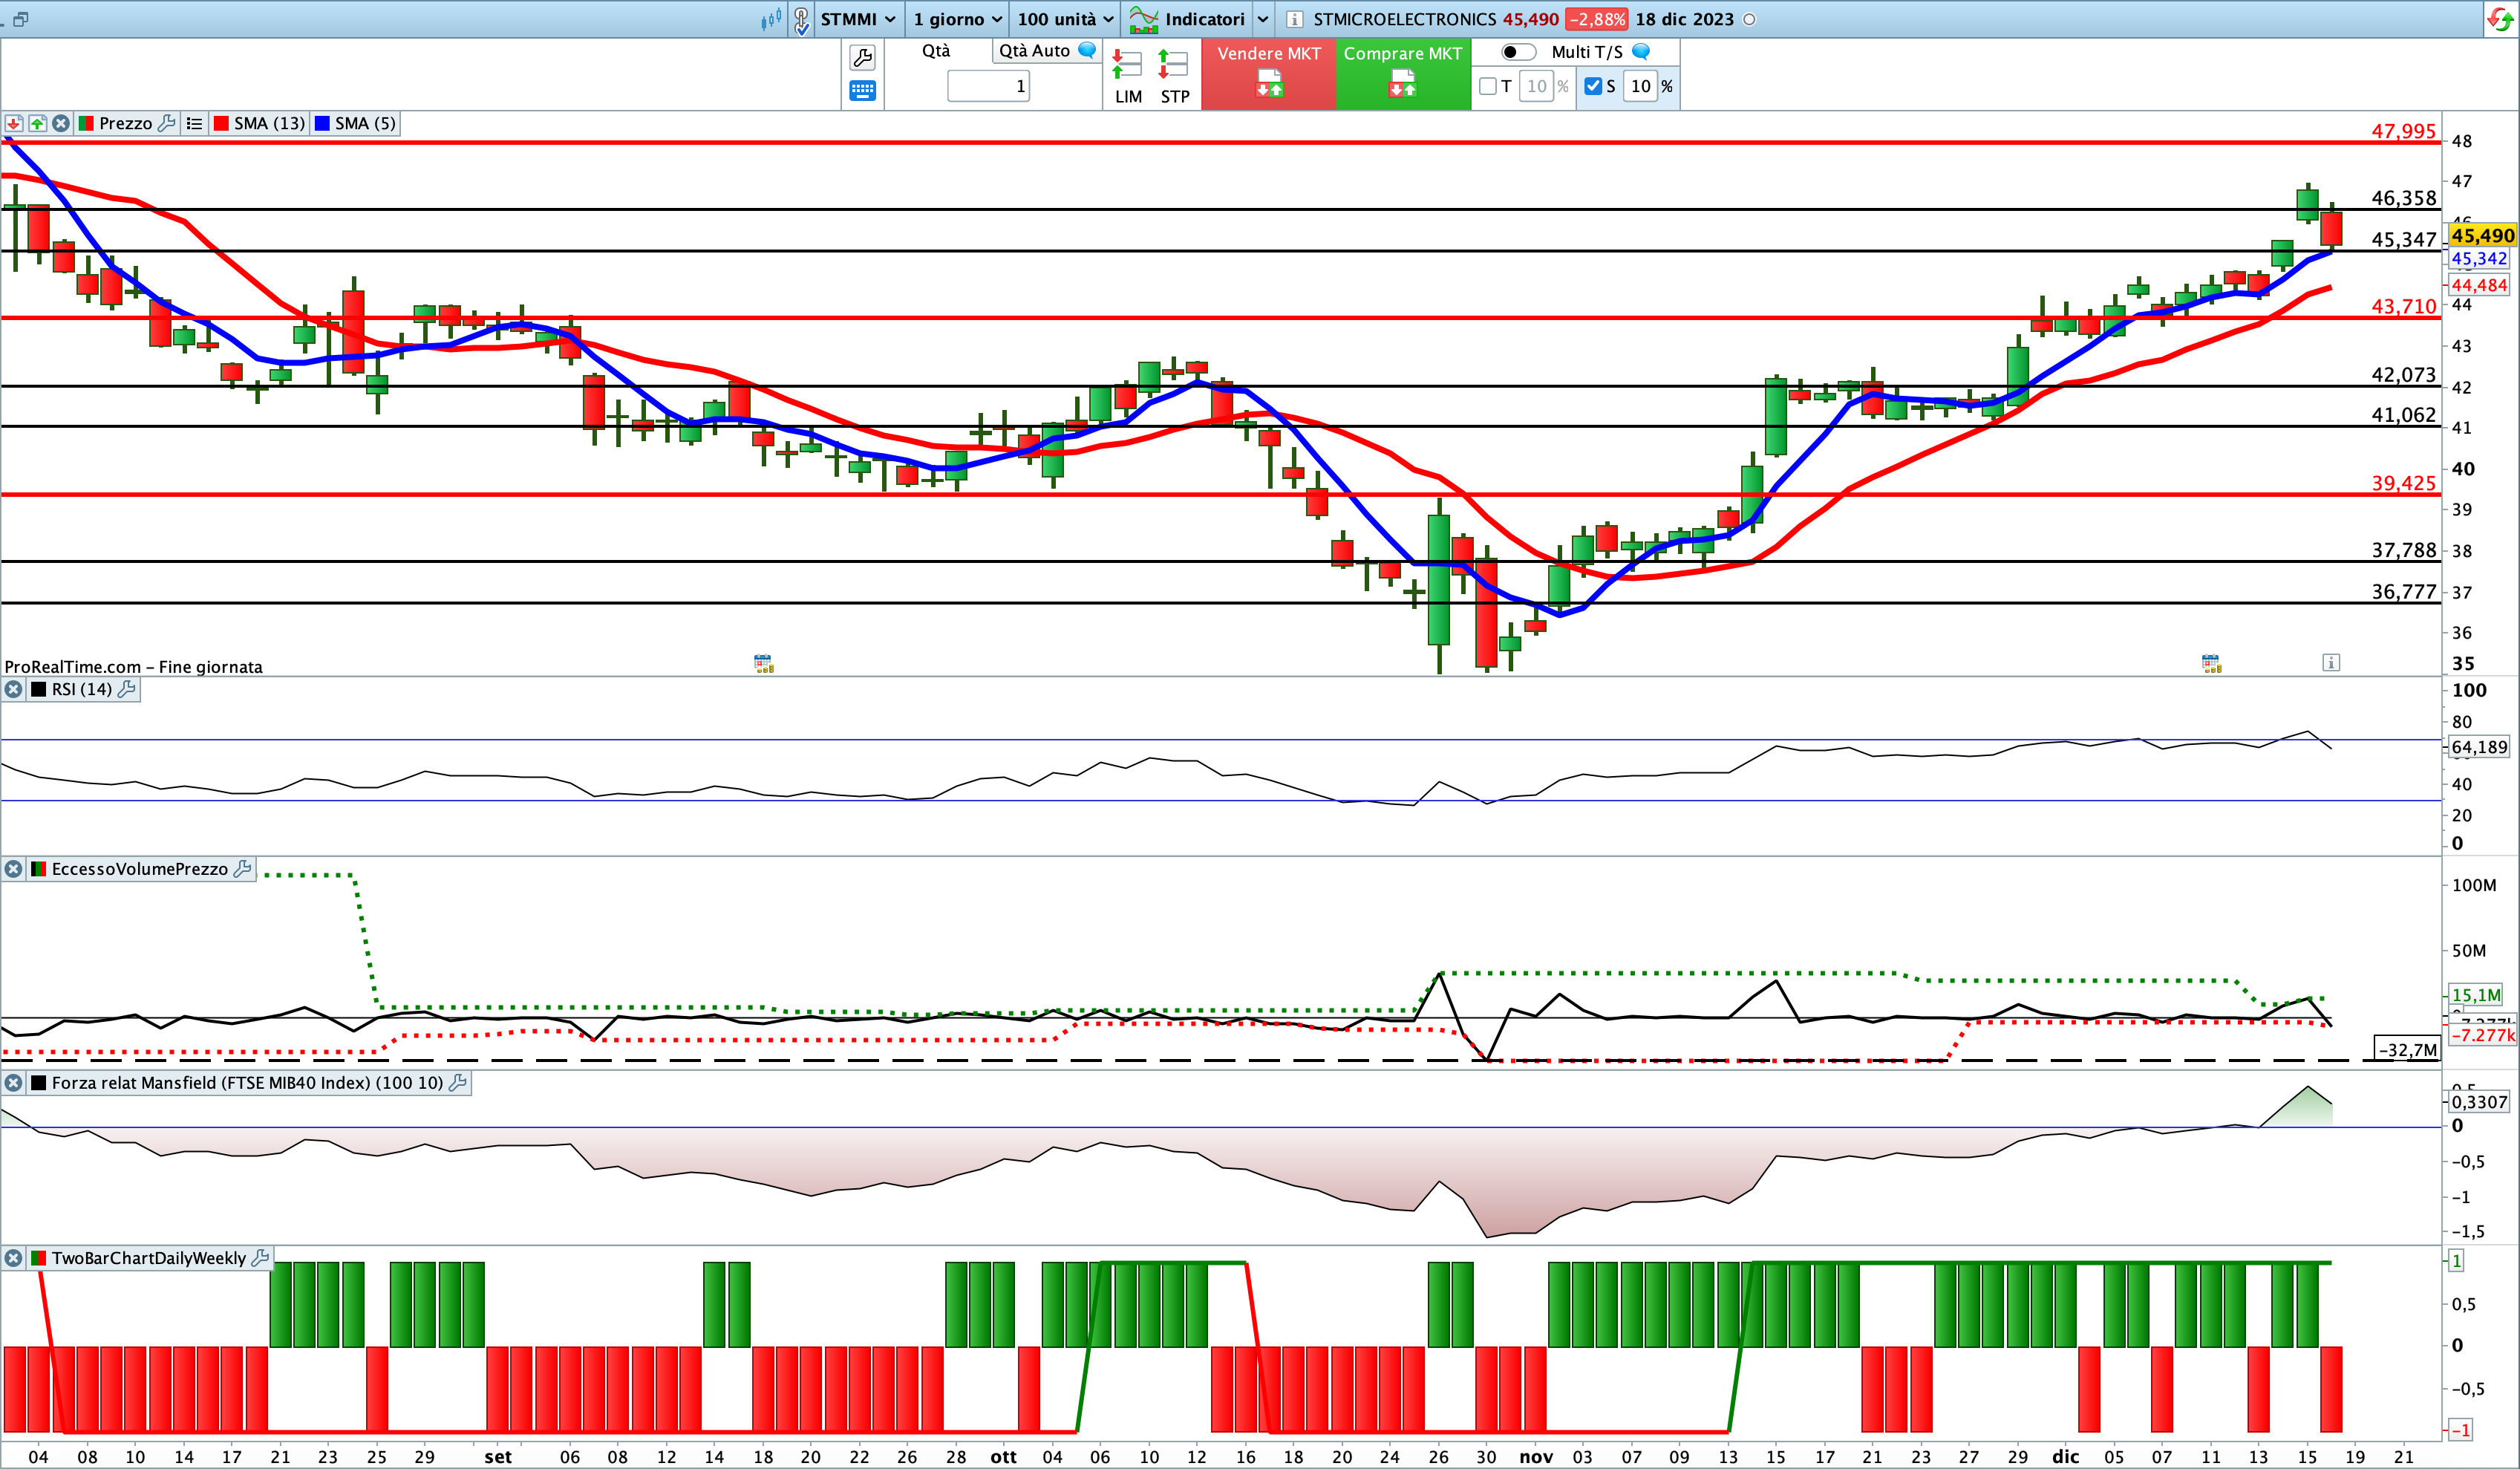Click the SMA (5) blue color swatch
The height and width of the screenshot is (1469, 2520).
pos(322,123)
